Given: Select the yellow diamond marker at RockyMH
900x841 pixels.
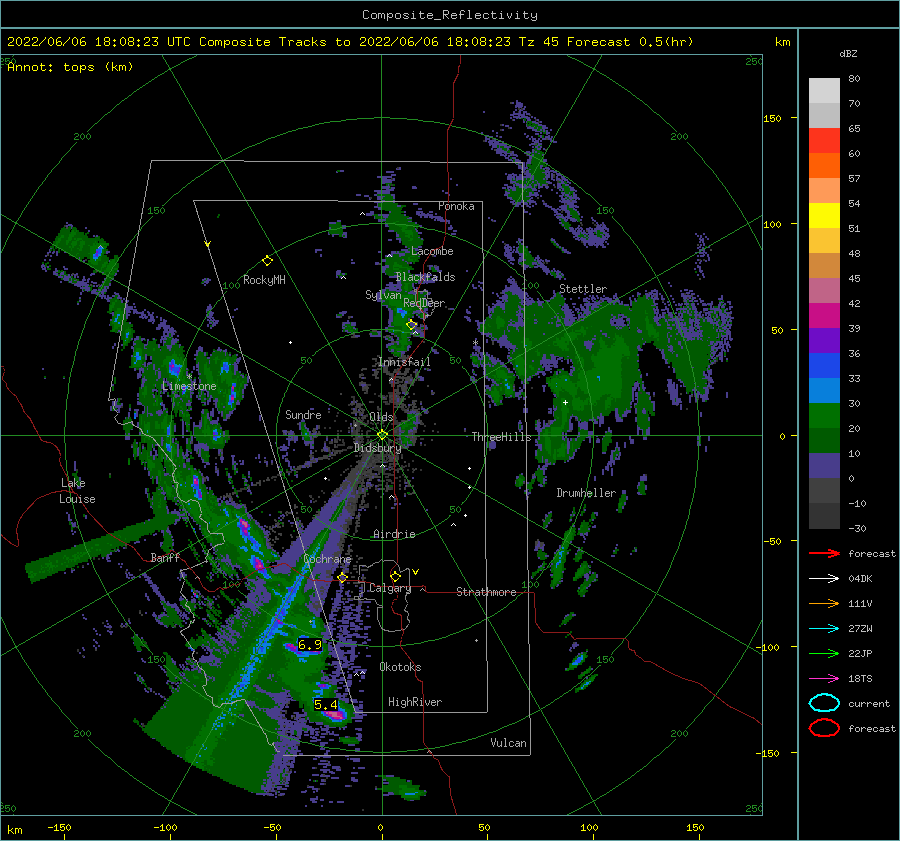Looking at the screenshot, I should (x=267, y=261).
